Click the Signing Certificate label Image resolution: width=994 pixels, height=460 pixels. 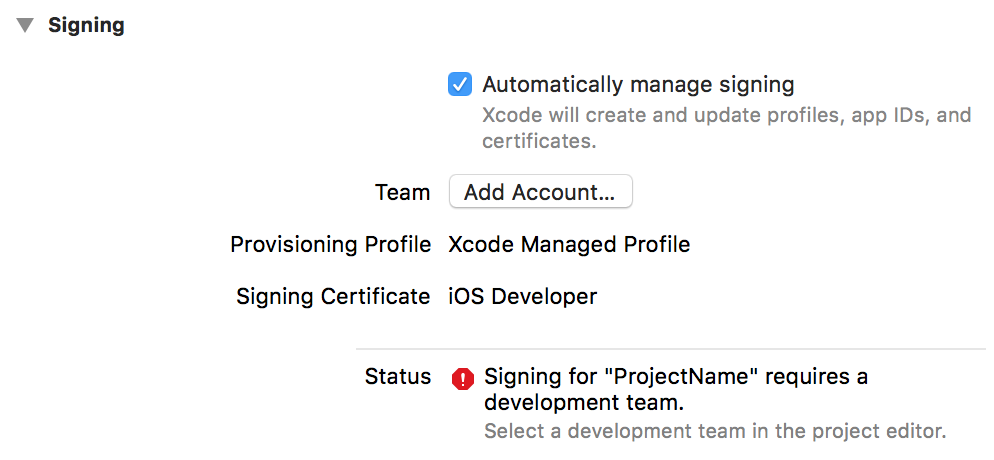(333, 297)
